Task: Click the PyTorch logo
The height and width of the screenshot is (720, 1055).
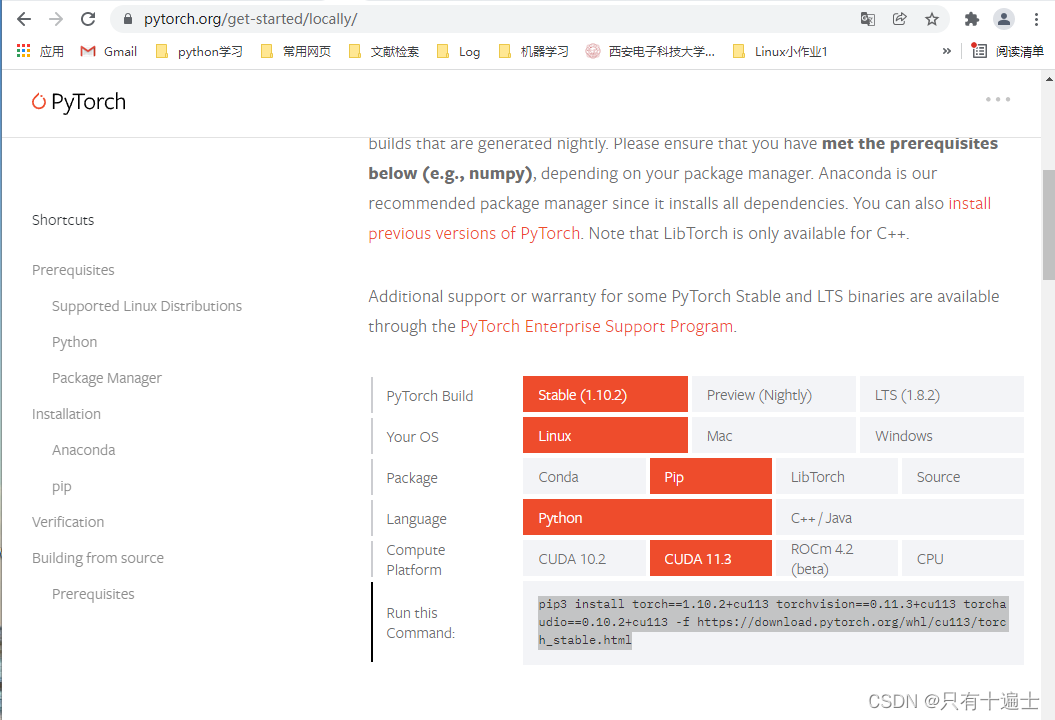Action: tap(79, 102)
